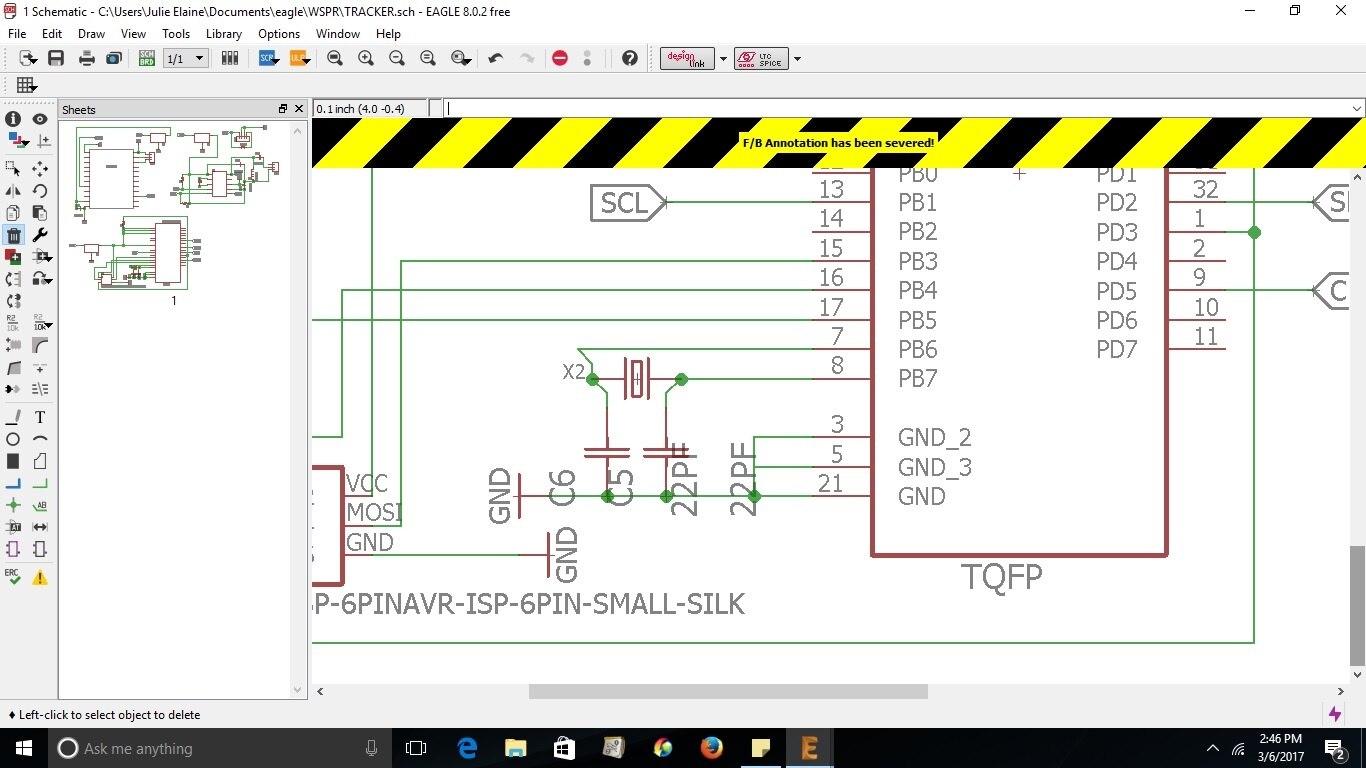
Task: Expand the command line history dropdown
Action: pyautogui.click(x=1356, y=108)
